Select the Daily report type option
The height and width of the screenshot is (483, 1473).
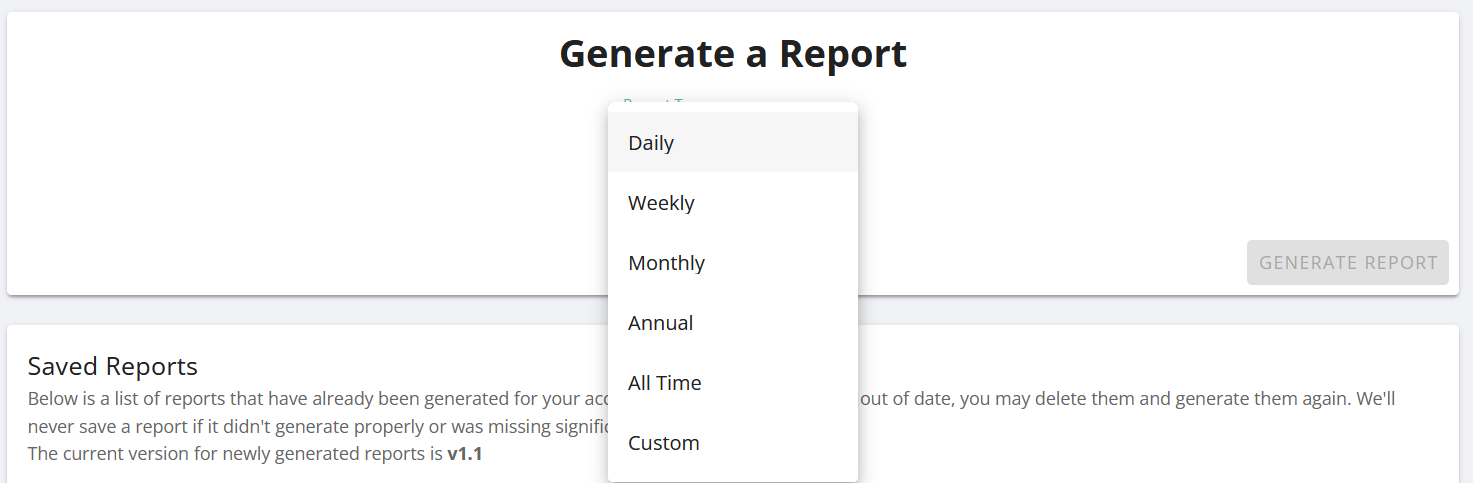click(732, 142)
